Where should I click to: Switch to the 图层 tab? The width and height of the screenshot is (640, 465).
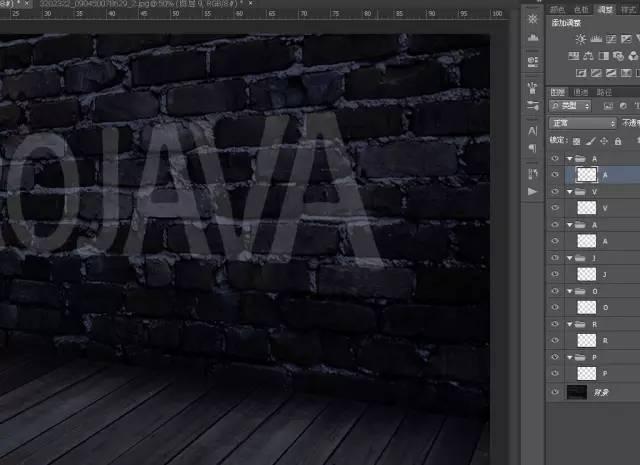(x=558, y=92)
